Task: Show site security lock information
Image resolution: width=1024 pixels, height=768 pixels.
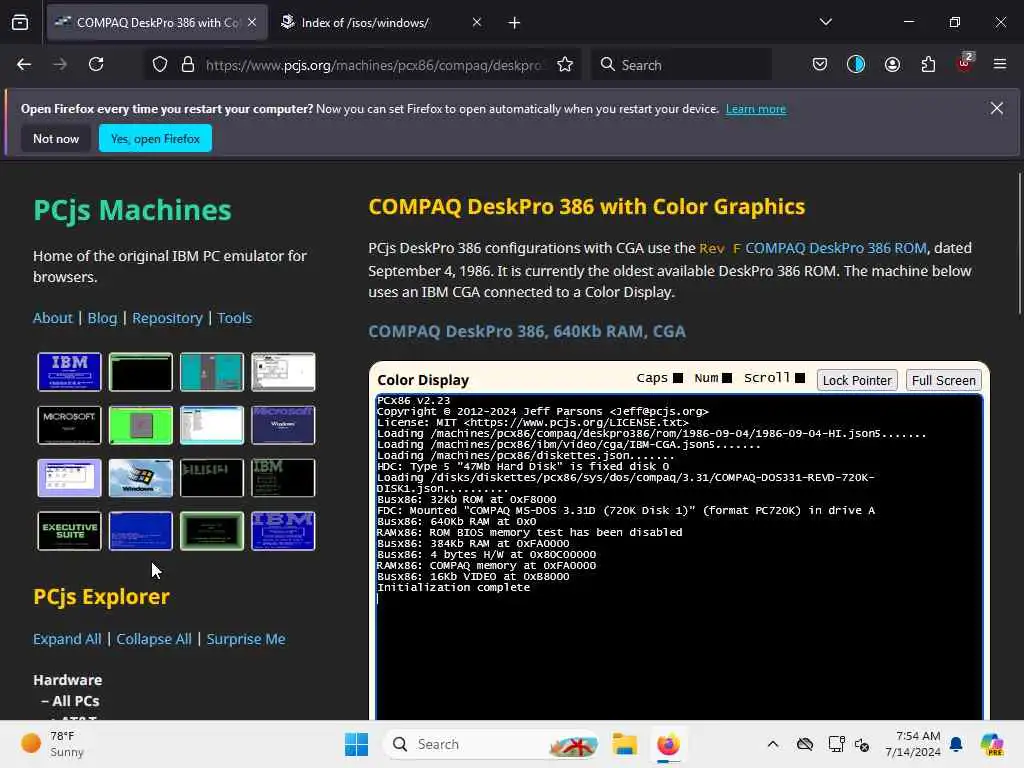Action: tap(188, 65)
